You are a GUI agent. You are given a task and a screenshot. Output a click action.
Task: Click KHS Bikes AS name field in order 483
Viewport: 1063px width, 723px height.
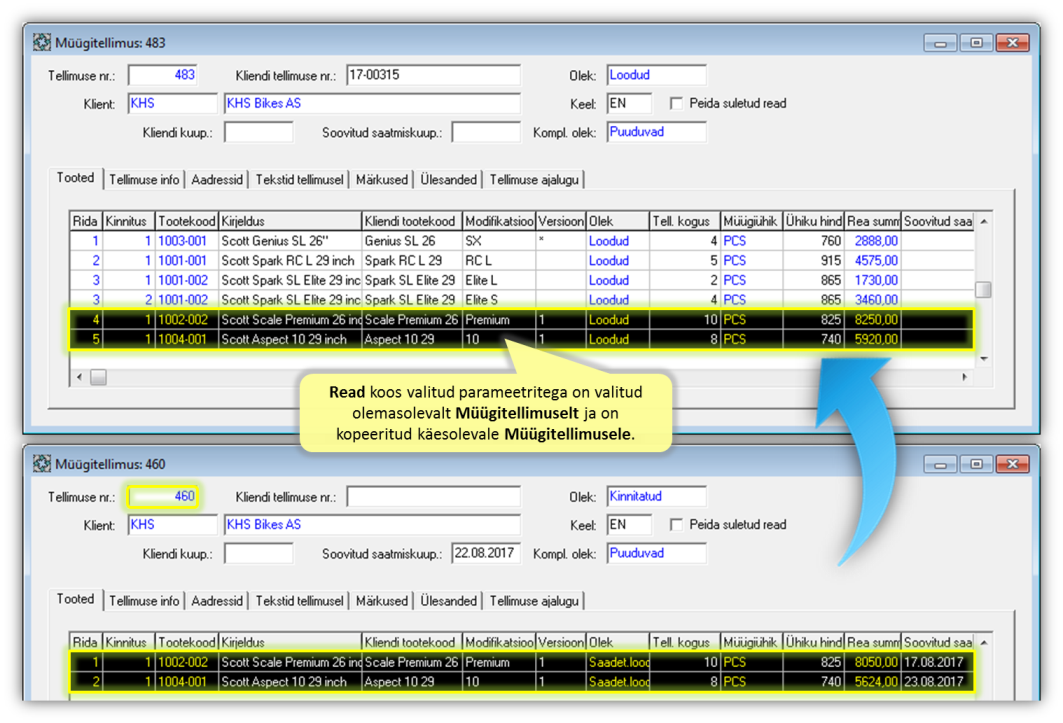point(372,104)
